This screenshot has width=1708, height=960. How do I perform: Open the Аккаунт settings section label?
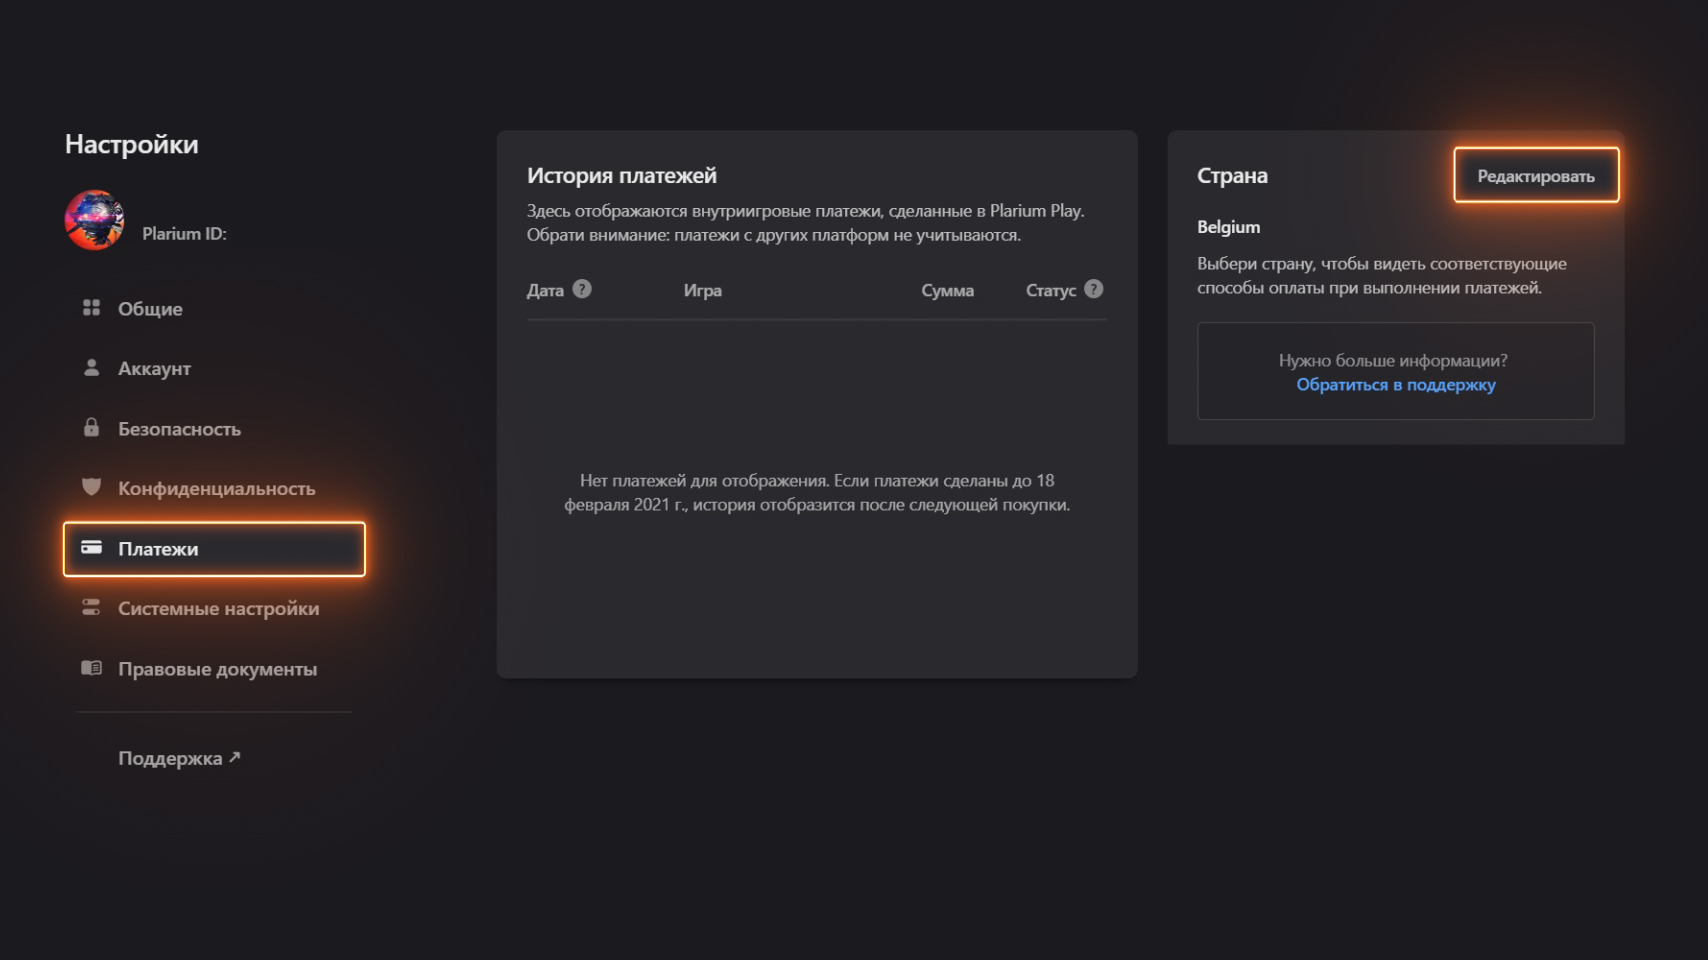154,369
